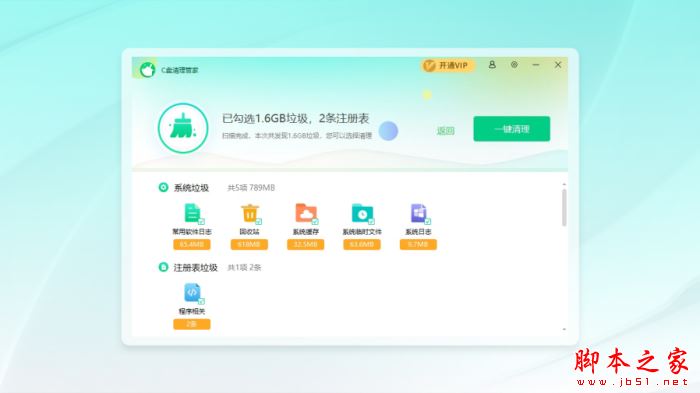Viewport: 700px width, 393px height.
Task: Select the 回收站 recycle bin icon
Action: [250, 213]
